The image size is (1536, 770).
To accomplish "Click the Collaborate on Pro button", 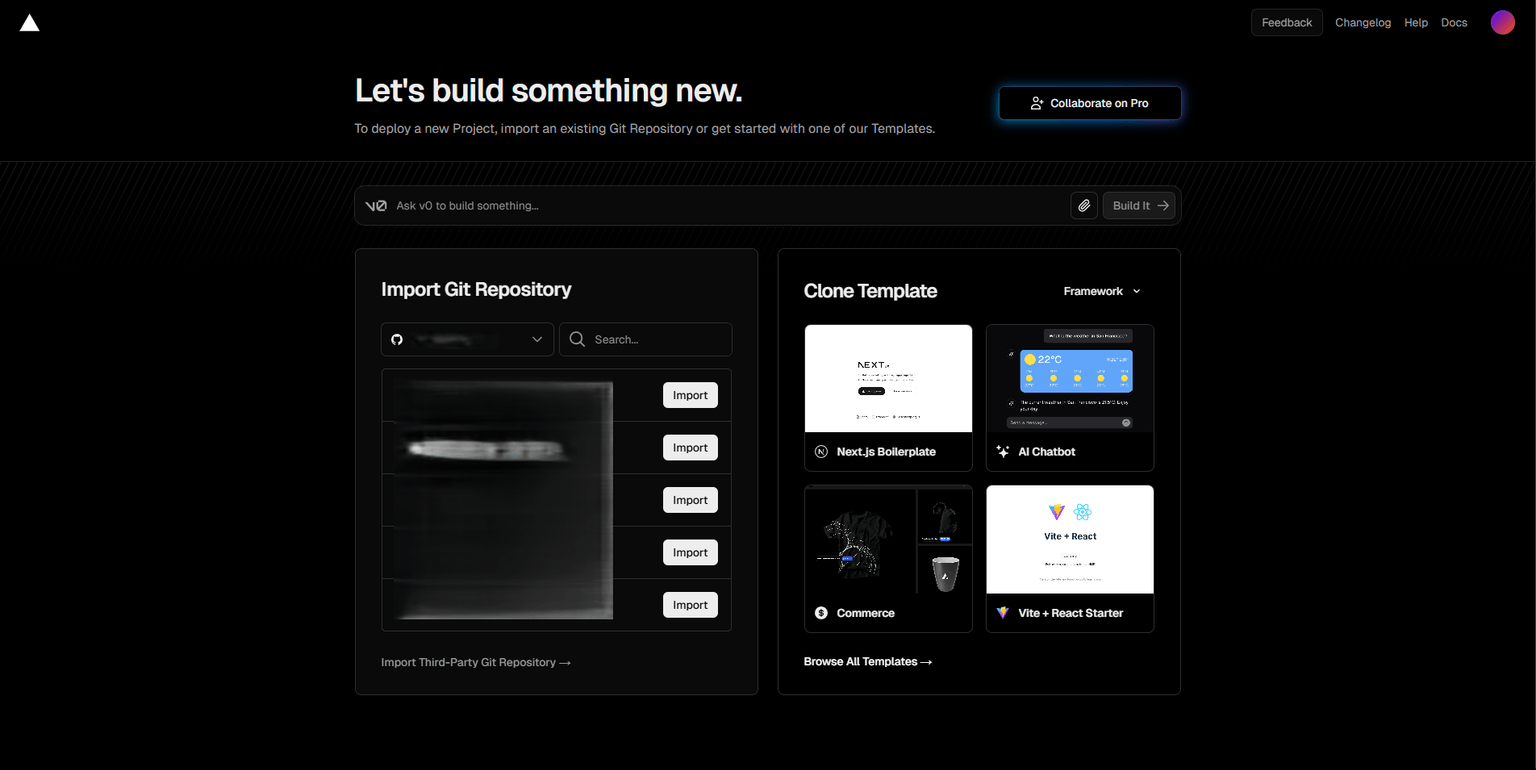I will pyautogui.click(x=1089, y=103).
